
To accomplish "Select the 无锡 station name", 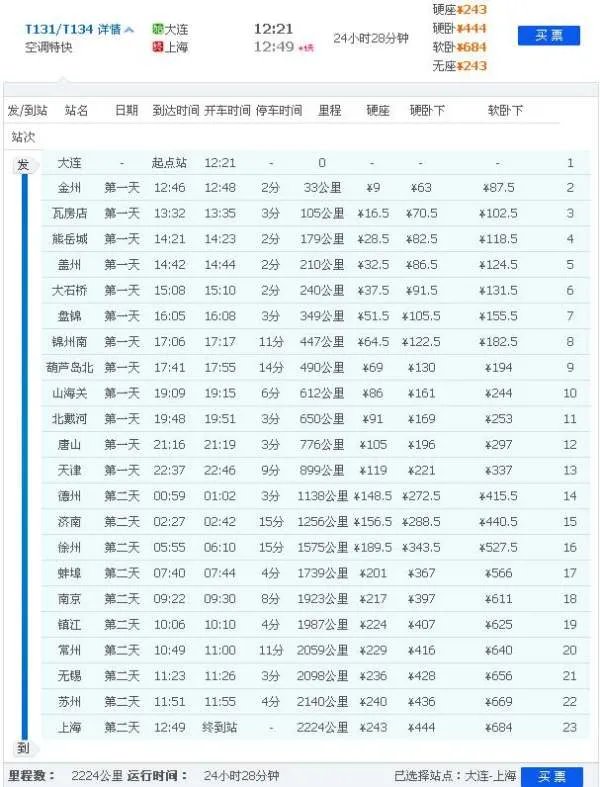I will (69, 676).
